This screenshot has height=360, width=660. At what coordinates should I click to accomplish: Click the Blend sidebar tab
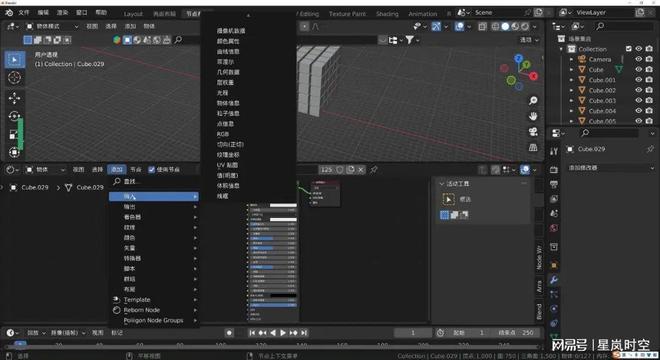539,311
